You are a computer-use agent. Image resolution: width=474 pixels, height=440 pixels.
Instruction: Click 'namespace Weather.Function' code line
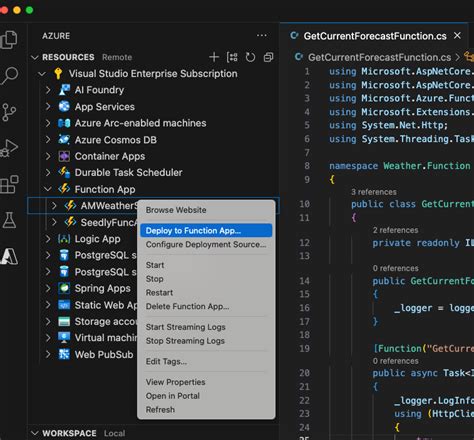399,166
